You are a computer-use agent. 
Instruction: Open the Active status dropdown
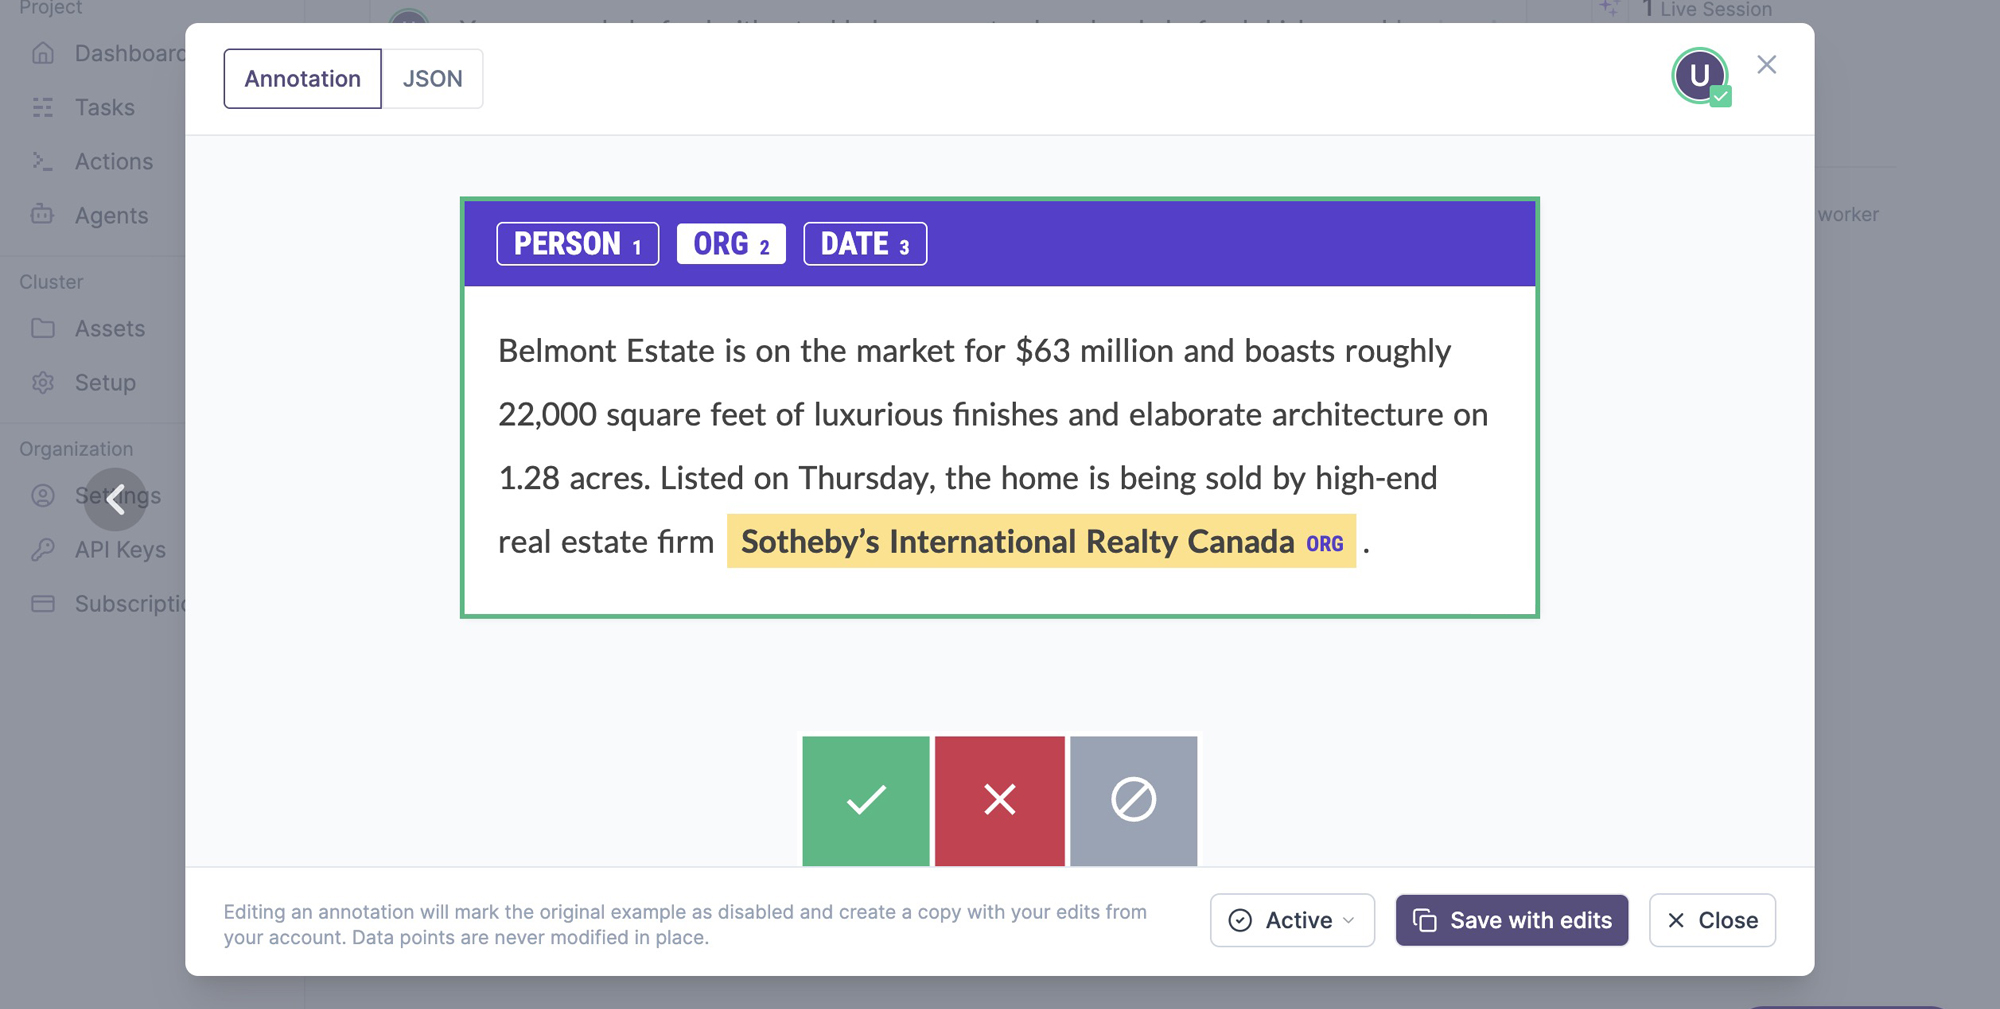point(1292,920)
